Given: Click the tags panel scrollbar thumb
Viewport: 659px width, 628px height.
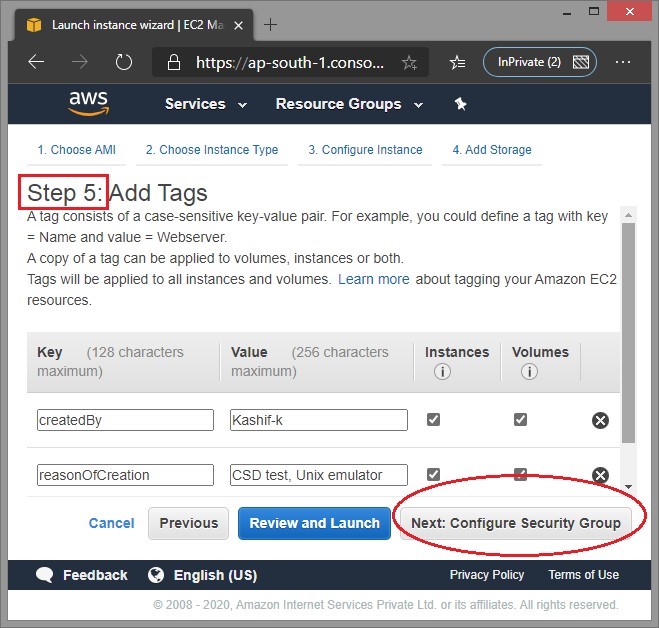Looking at the screenshot, I should coord(628,333).
